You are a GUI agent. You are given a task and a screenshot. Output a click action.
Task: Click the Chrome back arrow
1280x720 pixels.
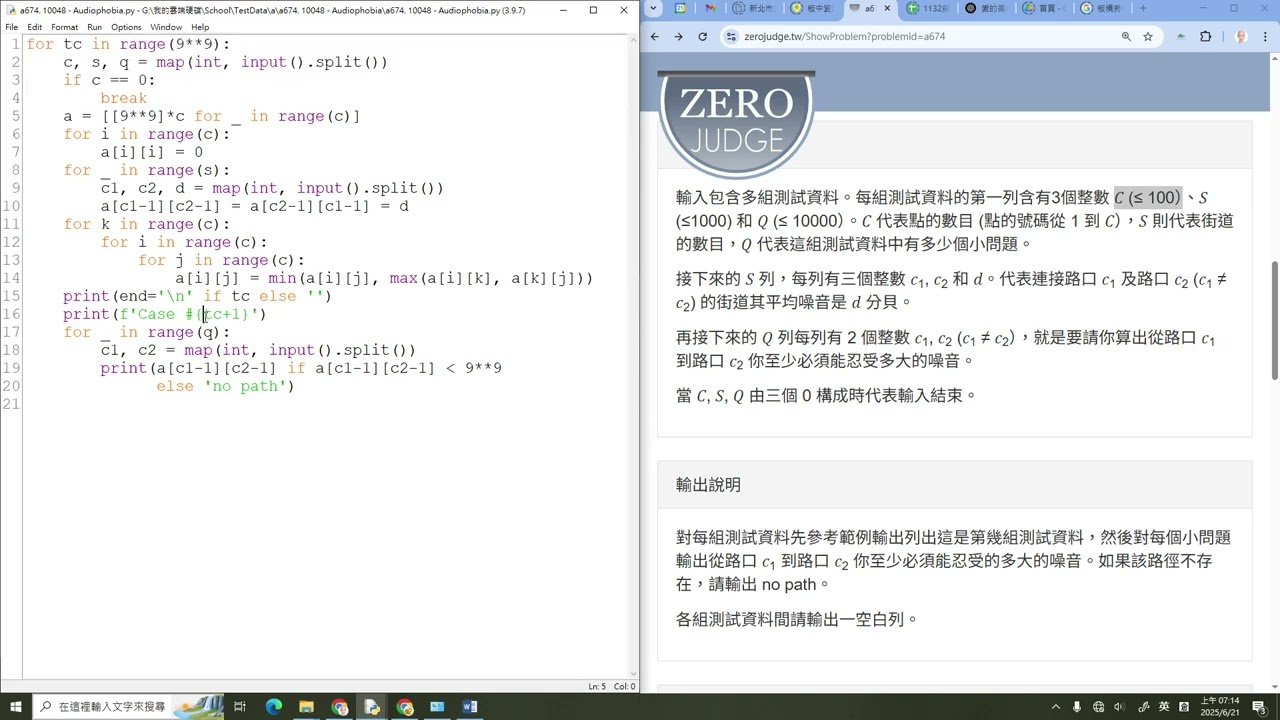[654, 36]
